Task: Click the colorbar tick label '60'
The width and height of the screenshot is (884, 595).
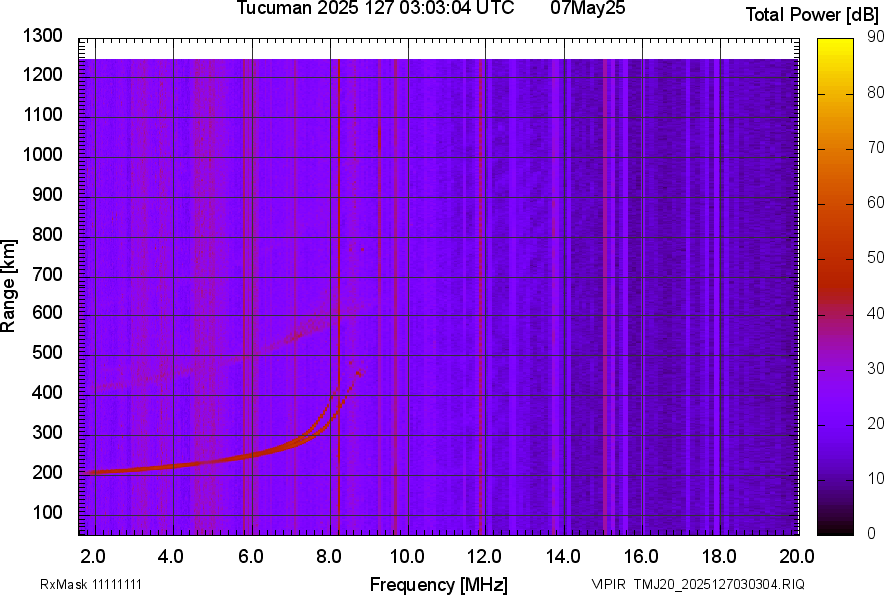Action: point(875,202)
